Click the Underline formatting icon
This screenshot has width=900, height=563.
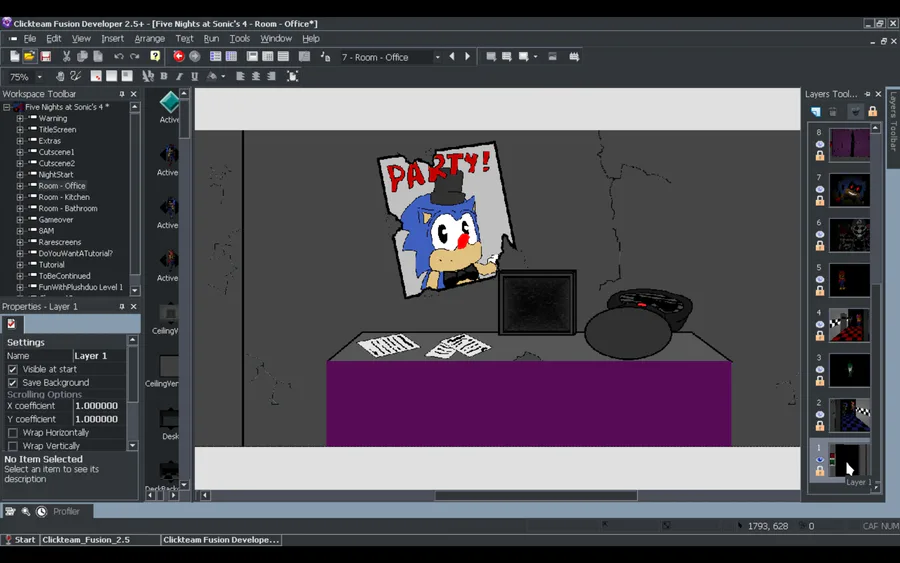tap(195, 76)
